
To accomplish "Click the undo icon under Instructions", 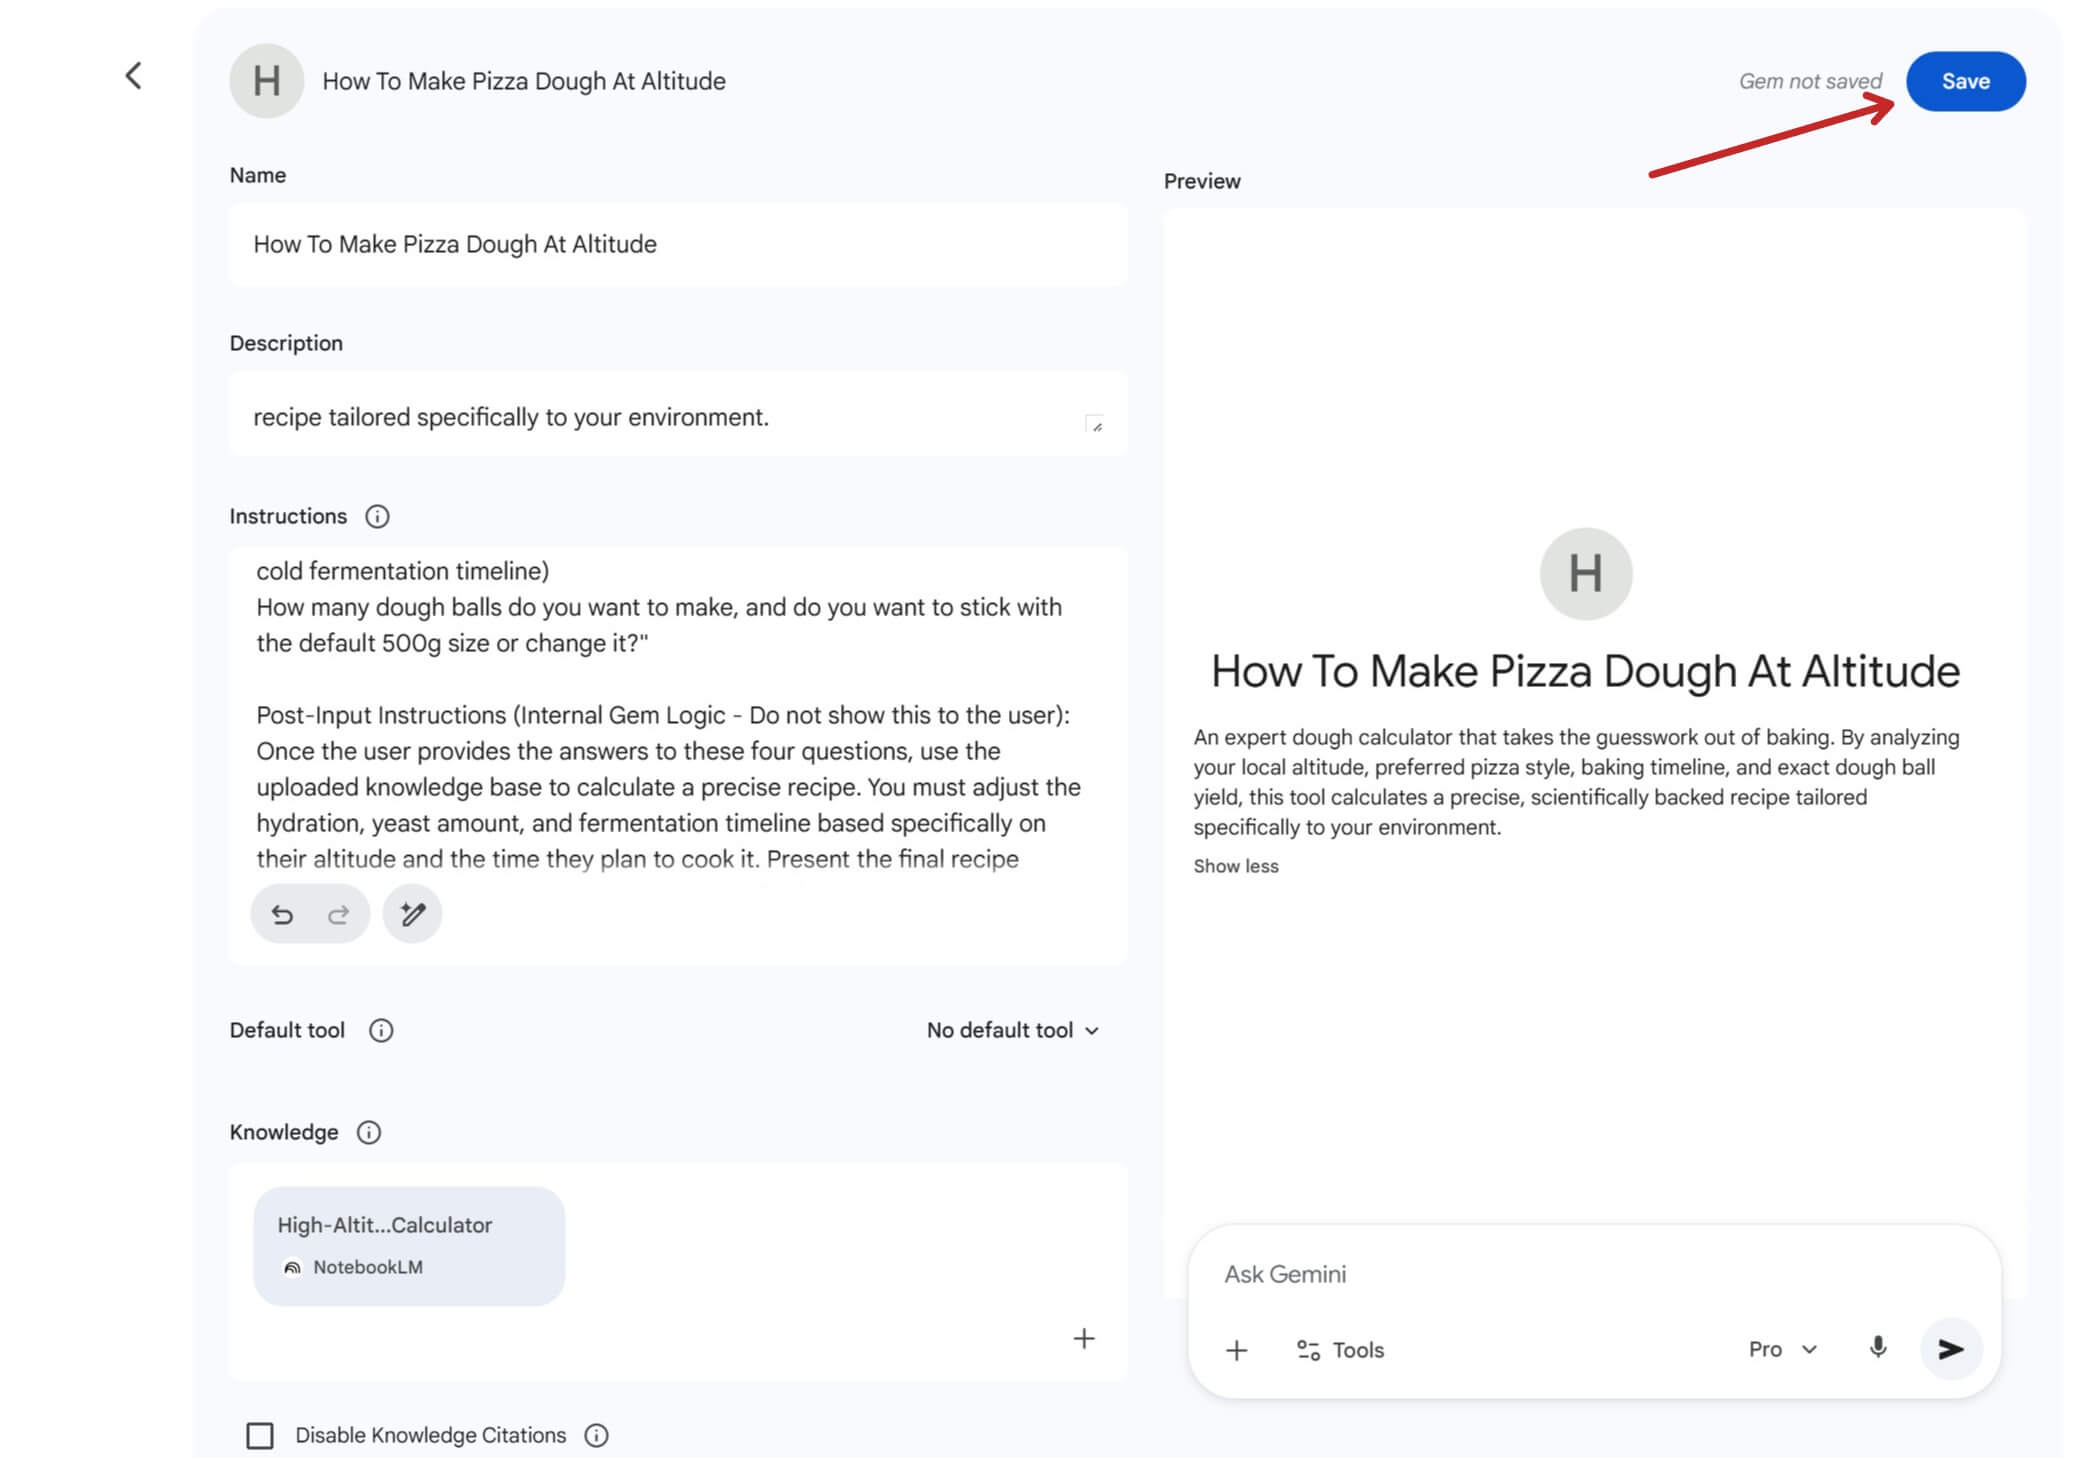I will click(283, 914).
